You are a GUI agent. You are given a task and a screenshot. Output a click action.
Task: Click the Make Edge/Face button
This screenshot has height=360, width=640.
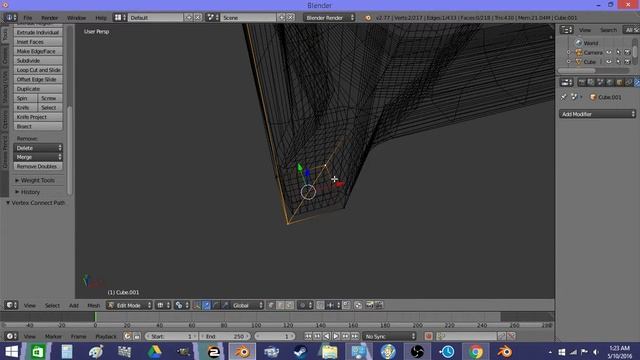click(x=38, y=51)
